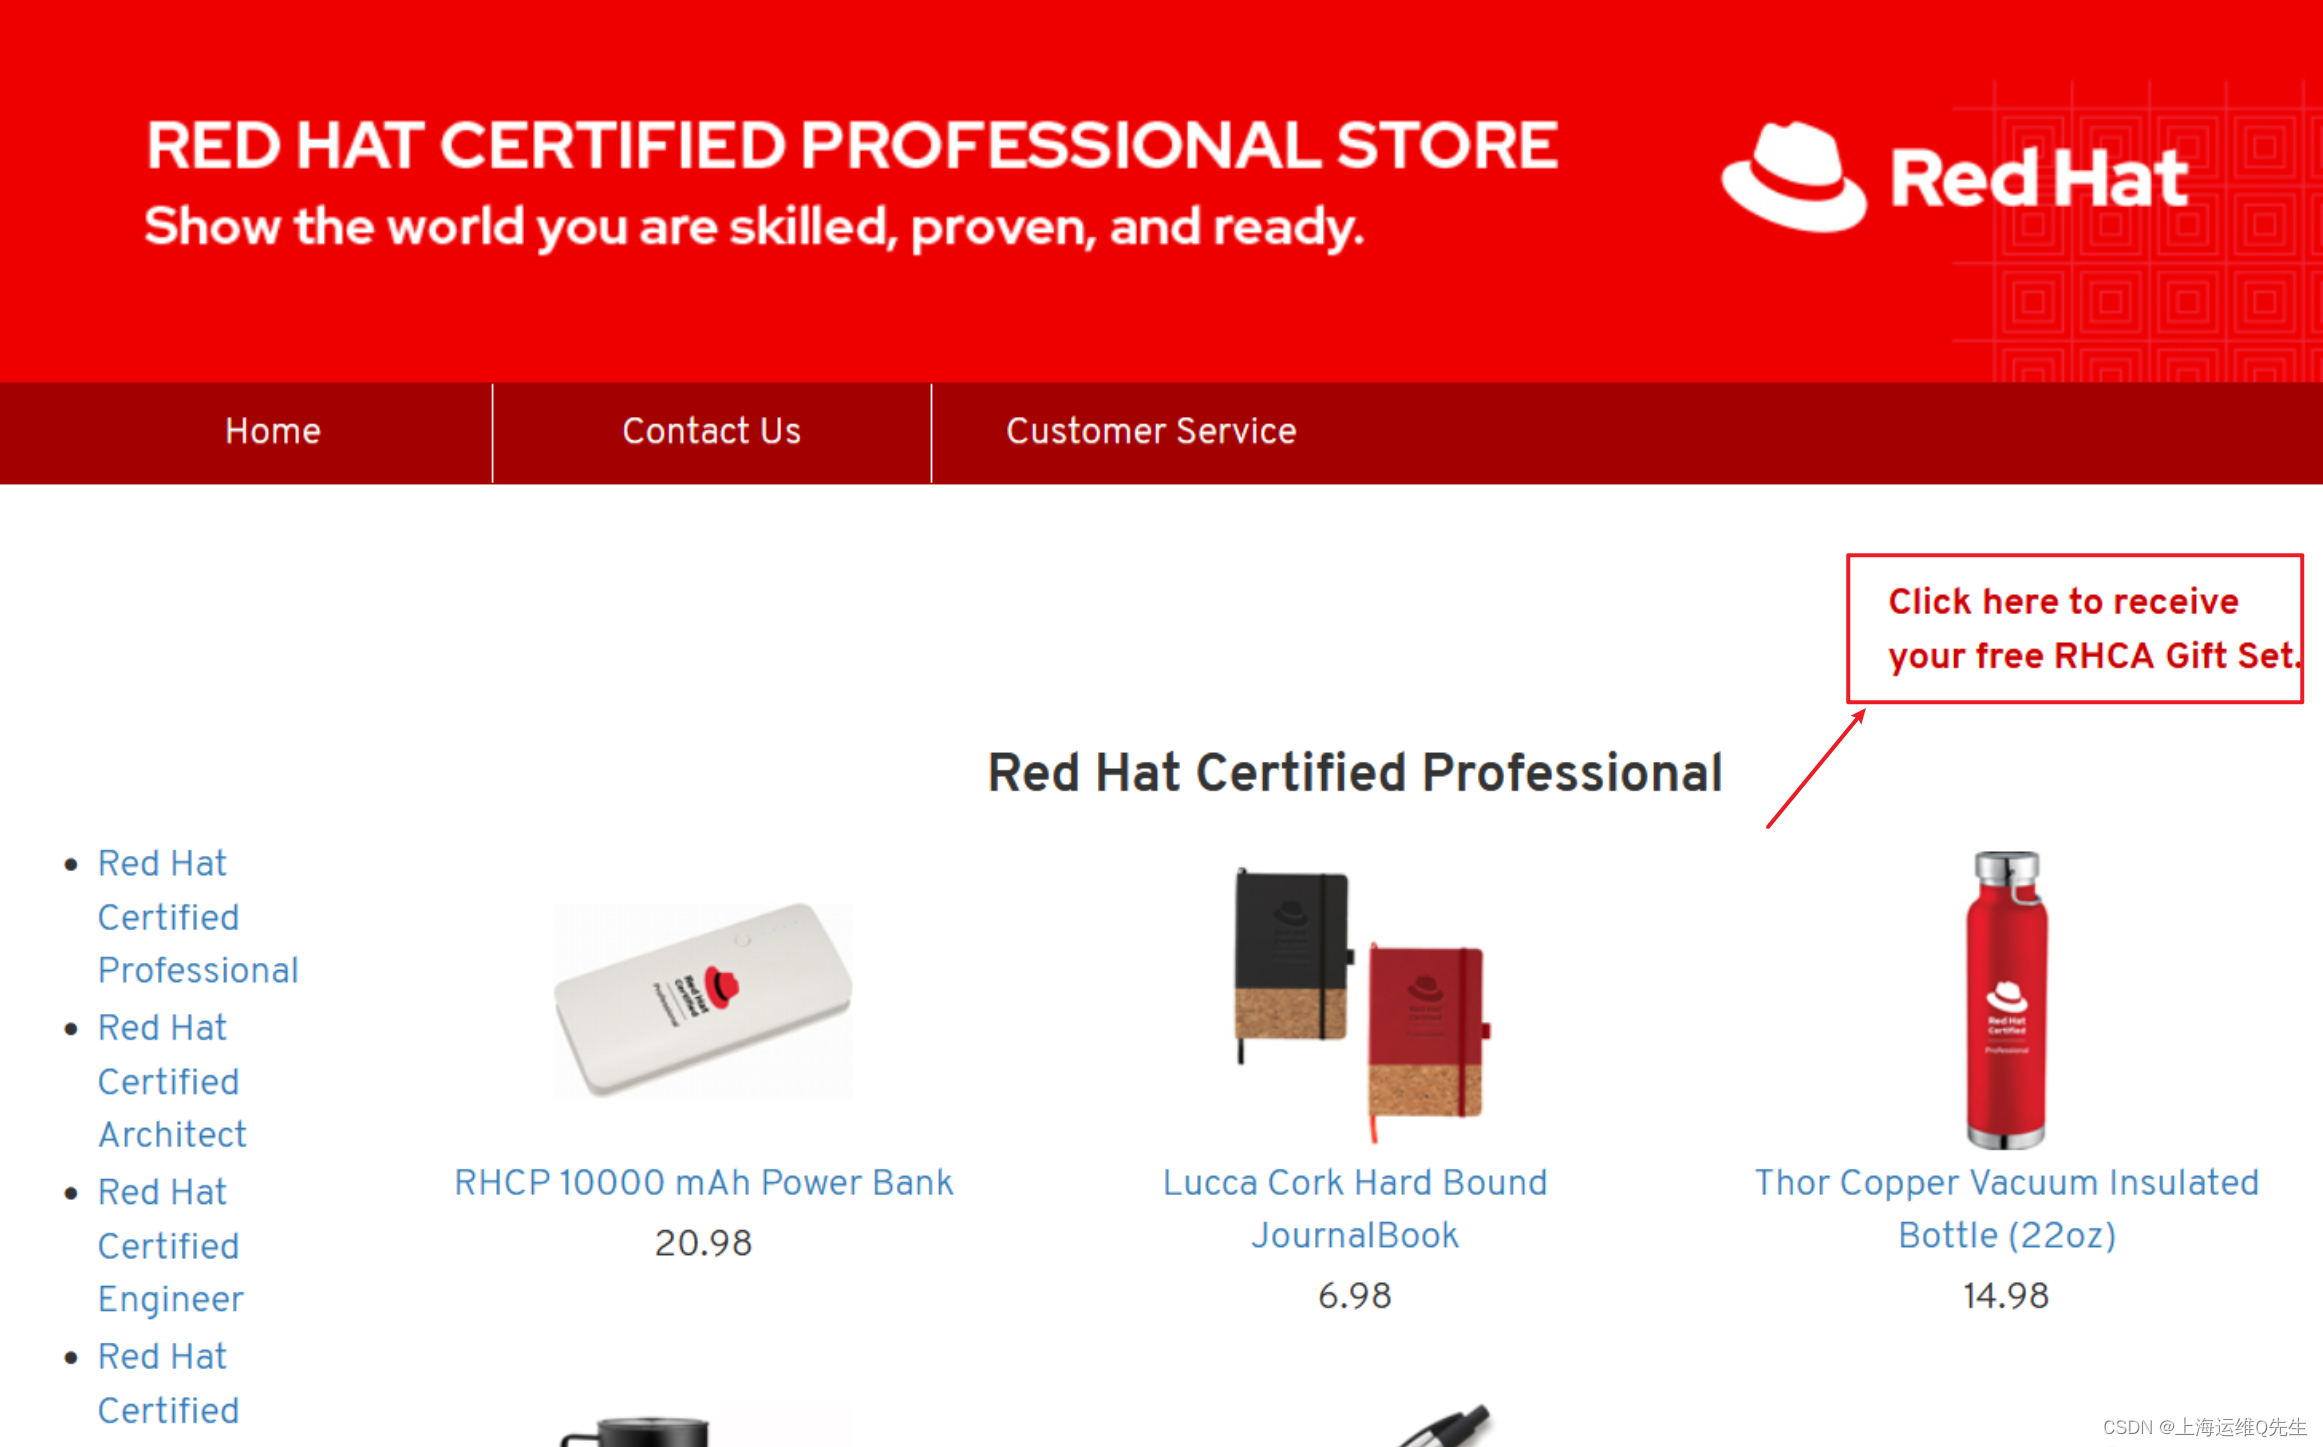
Task: Open the red Thor Copper Bottle image
Action: tap(2005, 1000)
